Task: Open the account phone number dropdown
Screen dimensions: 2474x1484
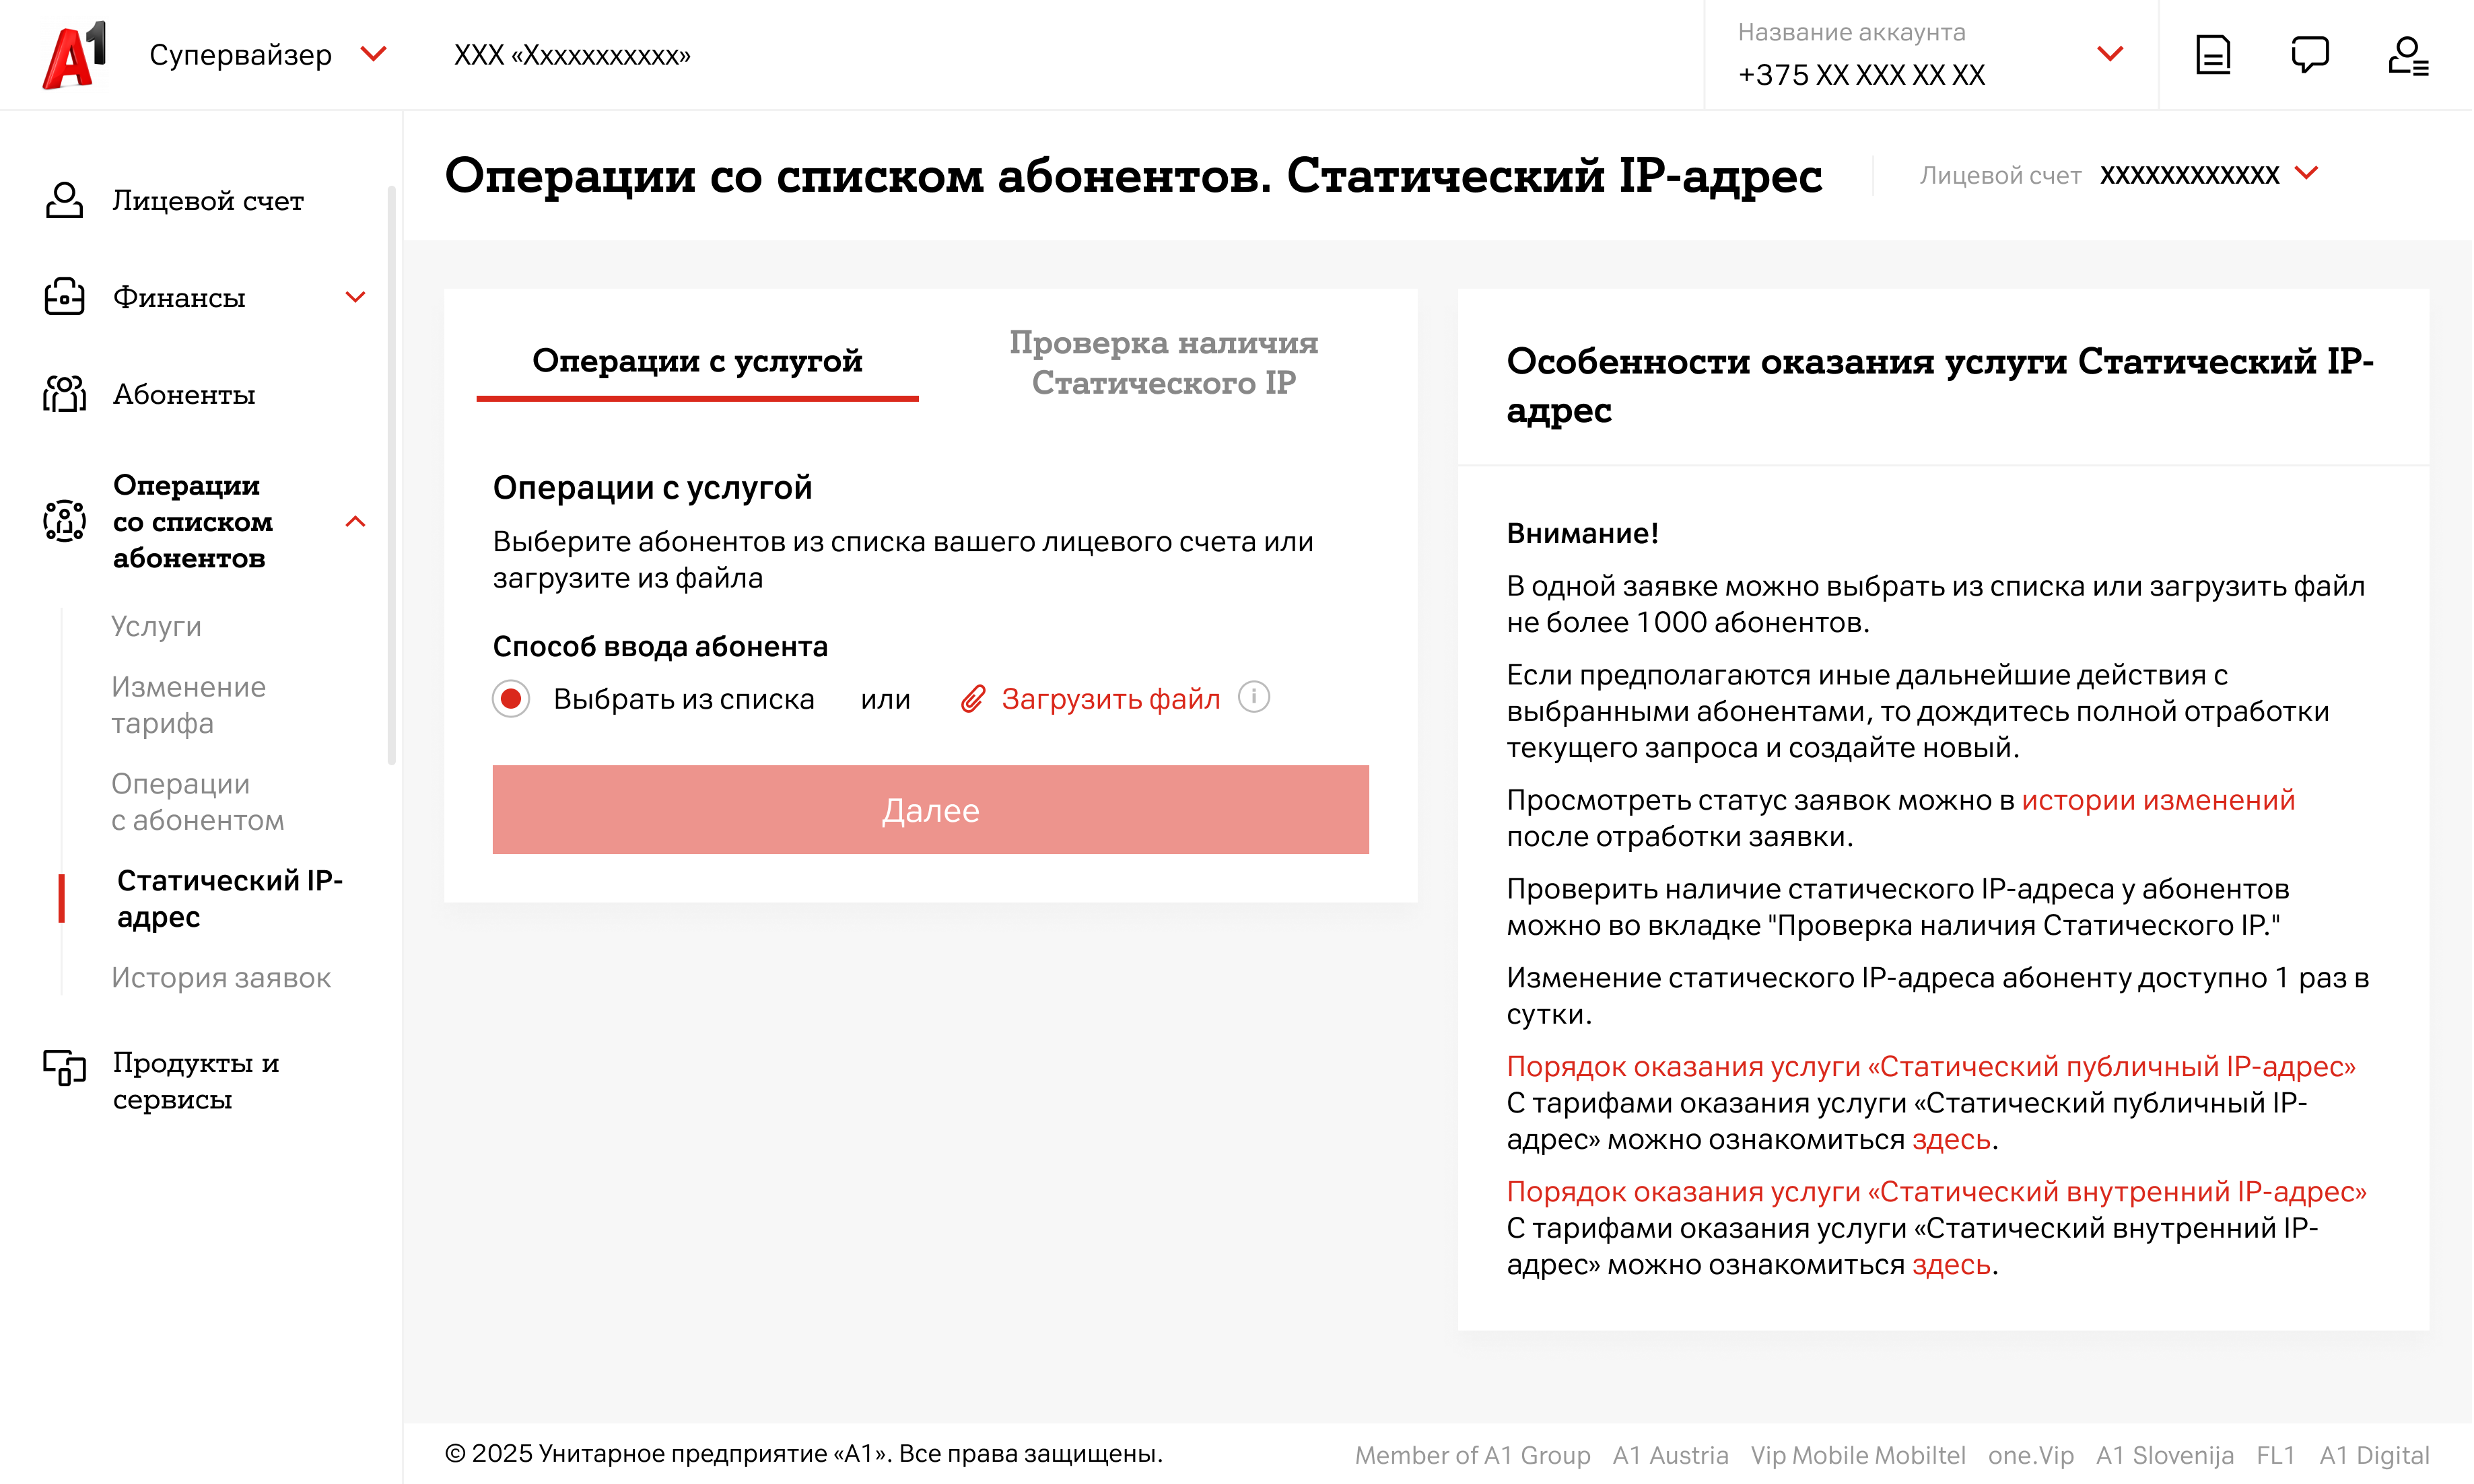Action: coord(2109,54)
